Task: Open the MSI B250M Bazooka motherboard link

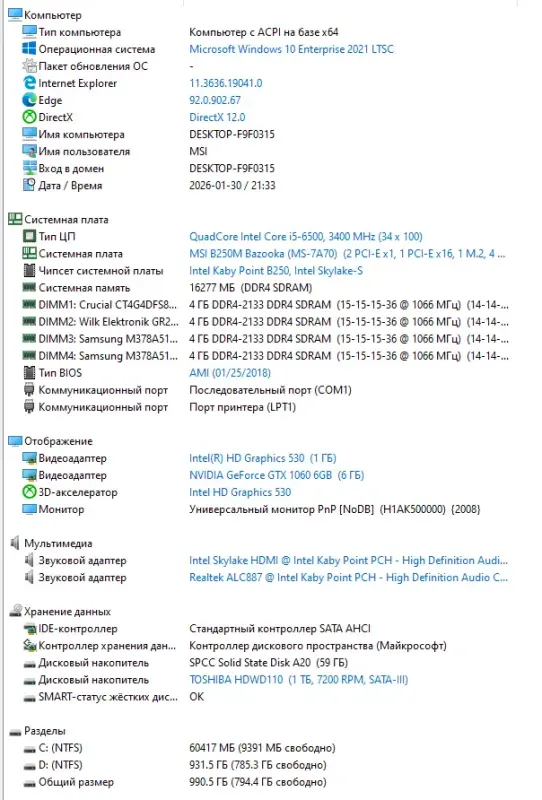Action: tap(347, 254)
